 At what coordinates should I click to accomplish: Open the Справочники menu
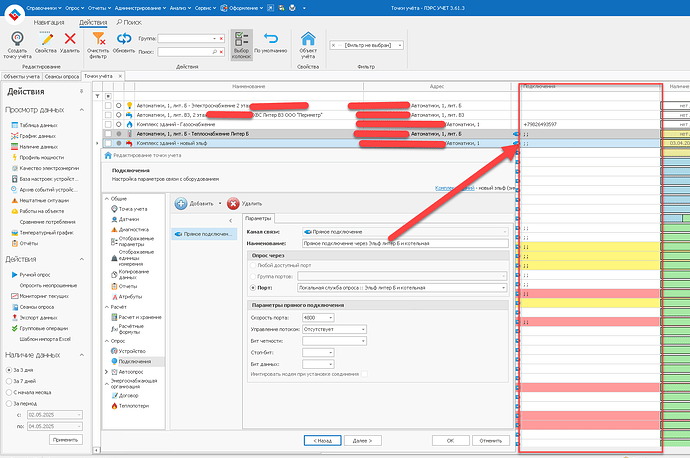(44, 8)
